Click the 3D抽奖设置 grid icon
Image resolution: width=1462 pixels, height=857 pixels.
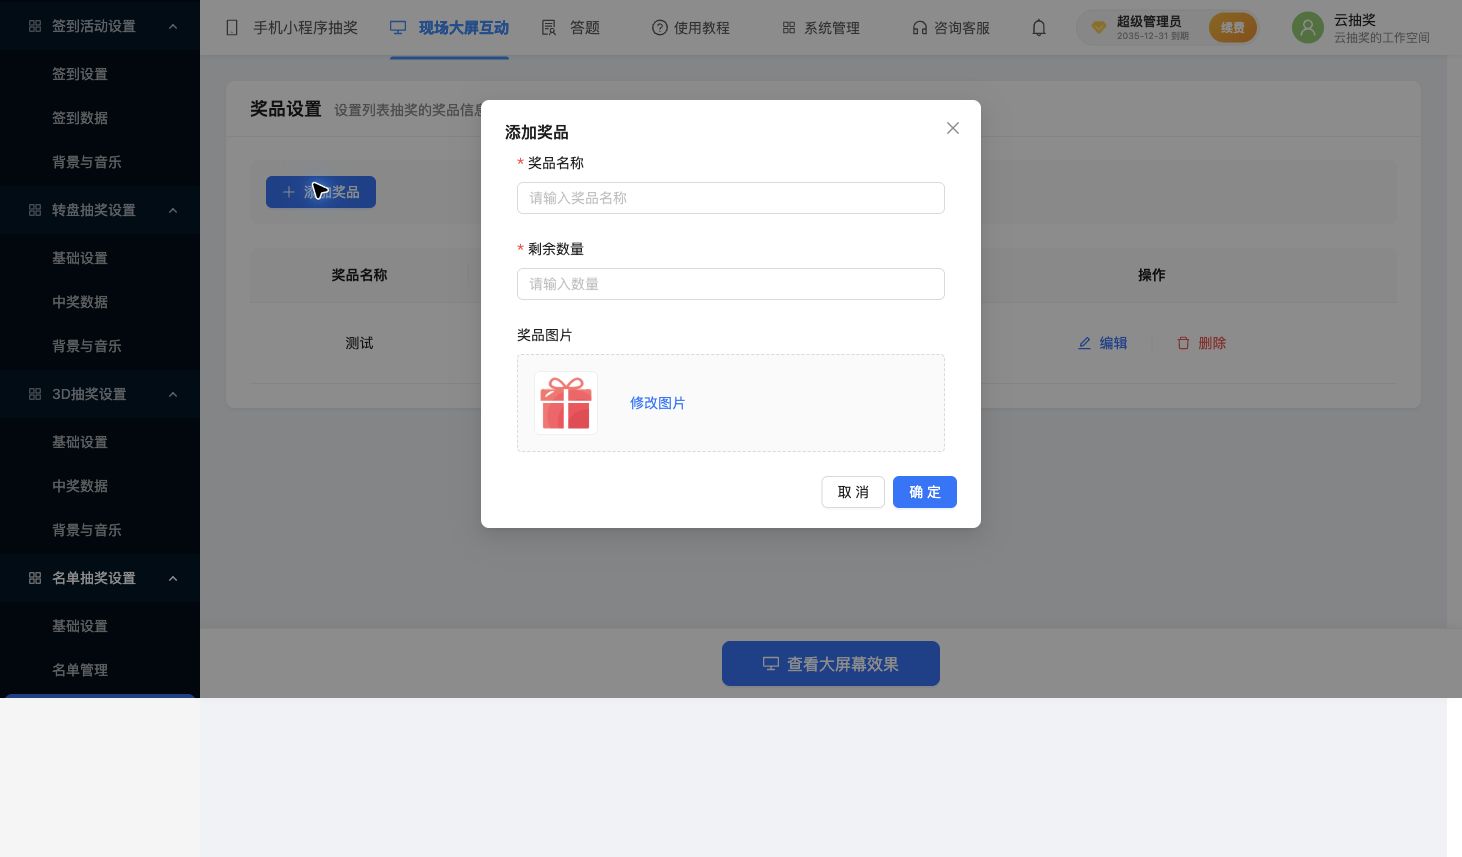(x=35, y=394)
